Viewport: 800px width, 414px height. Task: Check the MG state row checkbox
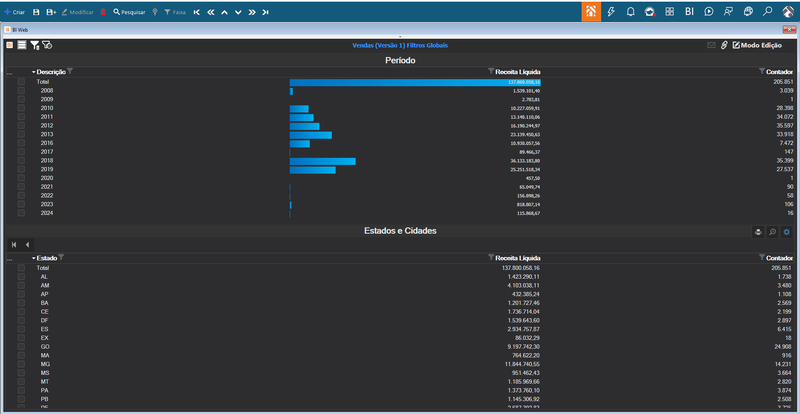(21, 364)
